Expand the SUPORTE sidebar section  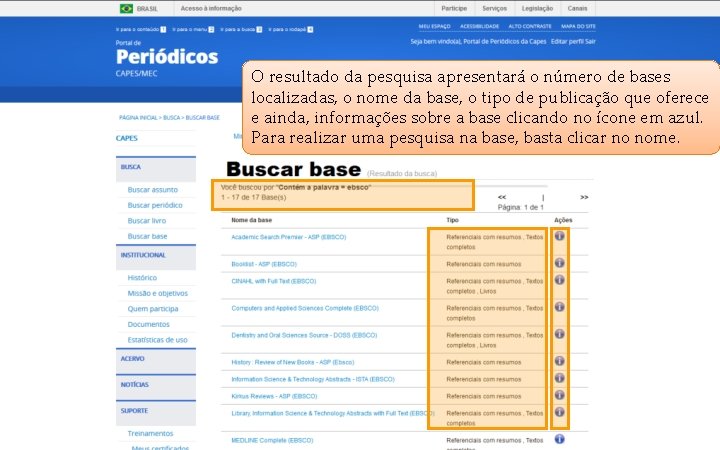(156, 412)
